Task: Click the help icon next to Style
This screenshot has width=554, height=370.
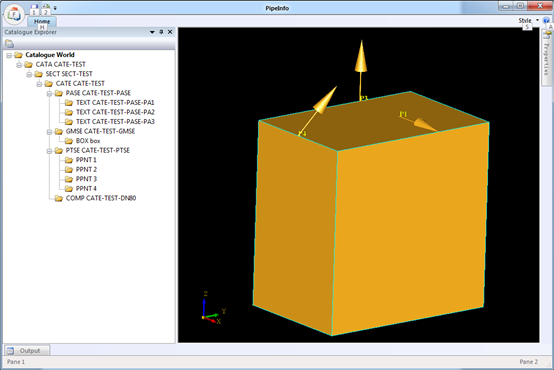Action: coord(546,20)
